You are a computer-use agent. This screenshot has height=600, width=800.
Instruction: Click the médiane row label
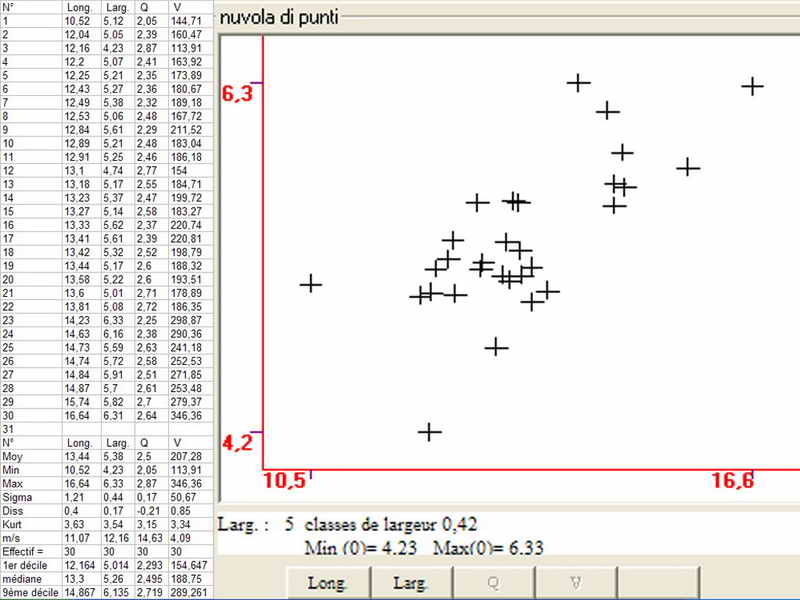[x=18, y=578]
